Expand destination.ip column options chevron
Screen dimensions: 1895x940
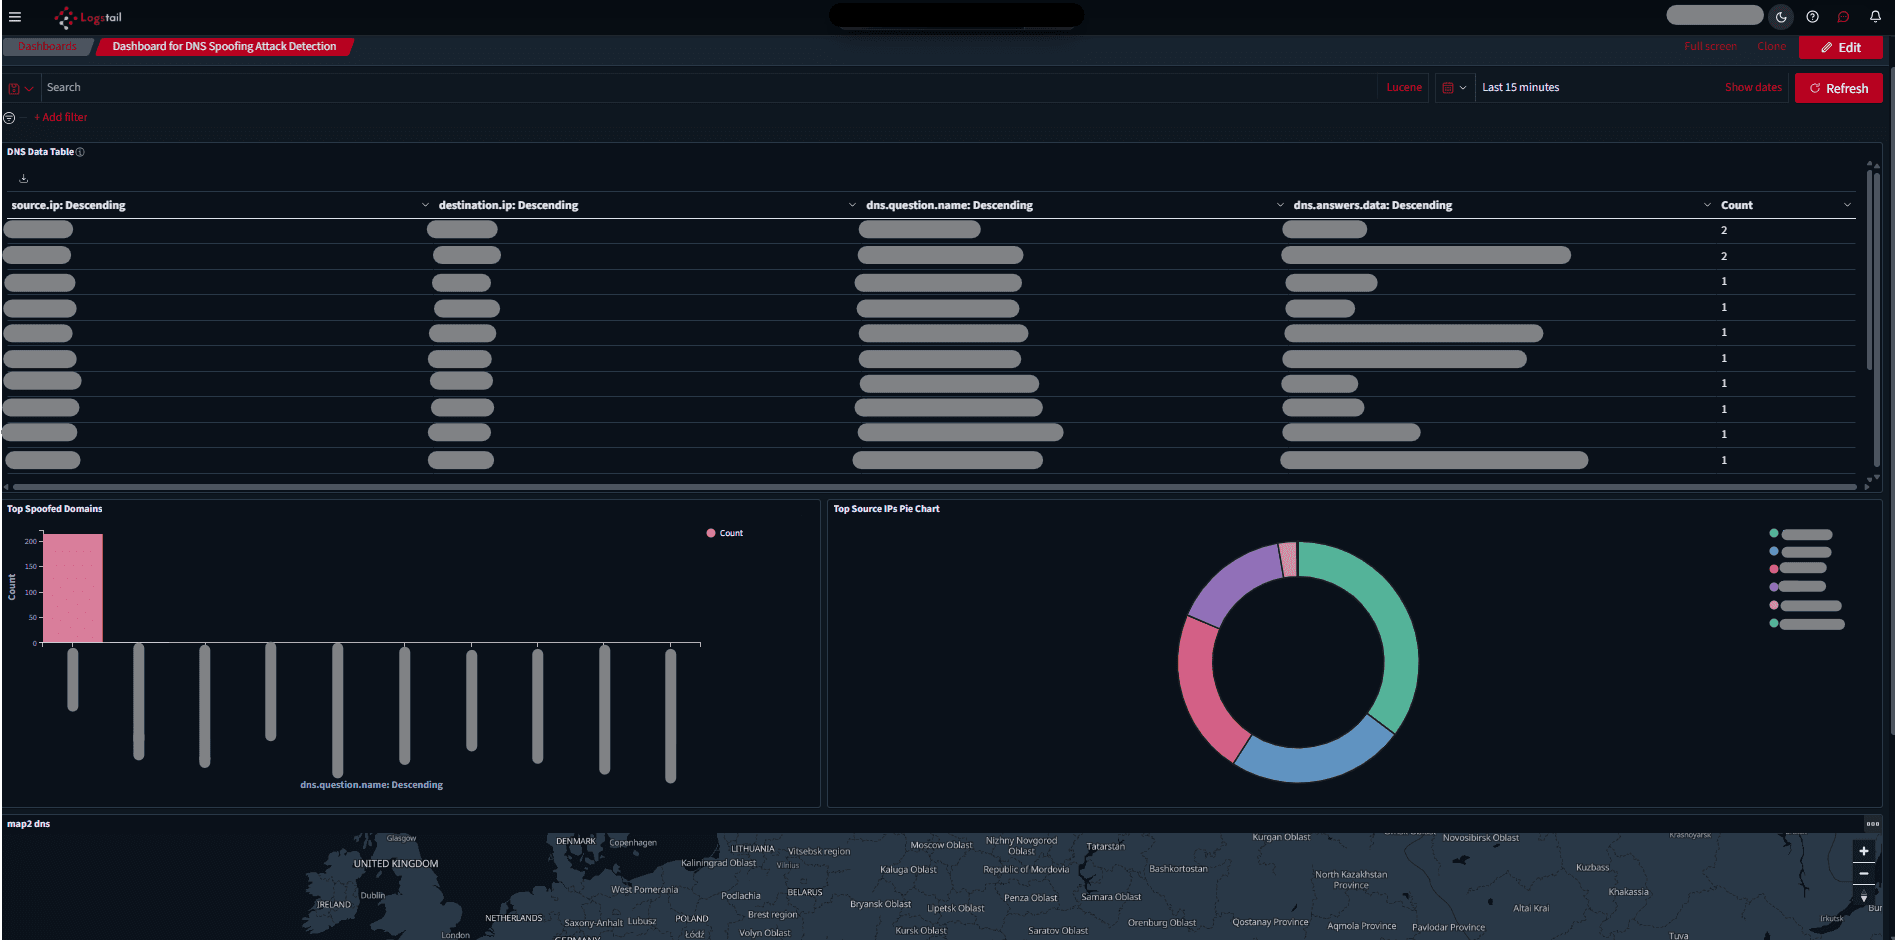coord(852,205)
